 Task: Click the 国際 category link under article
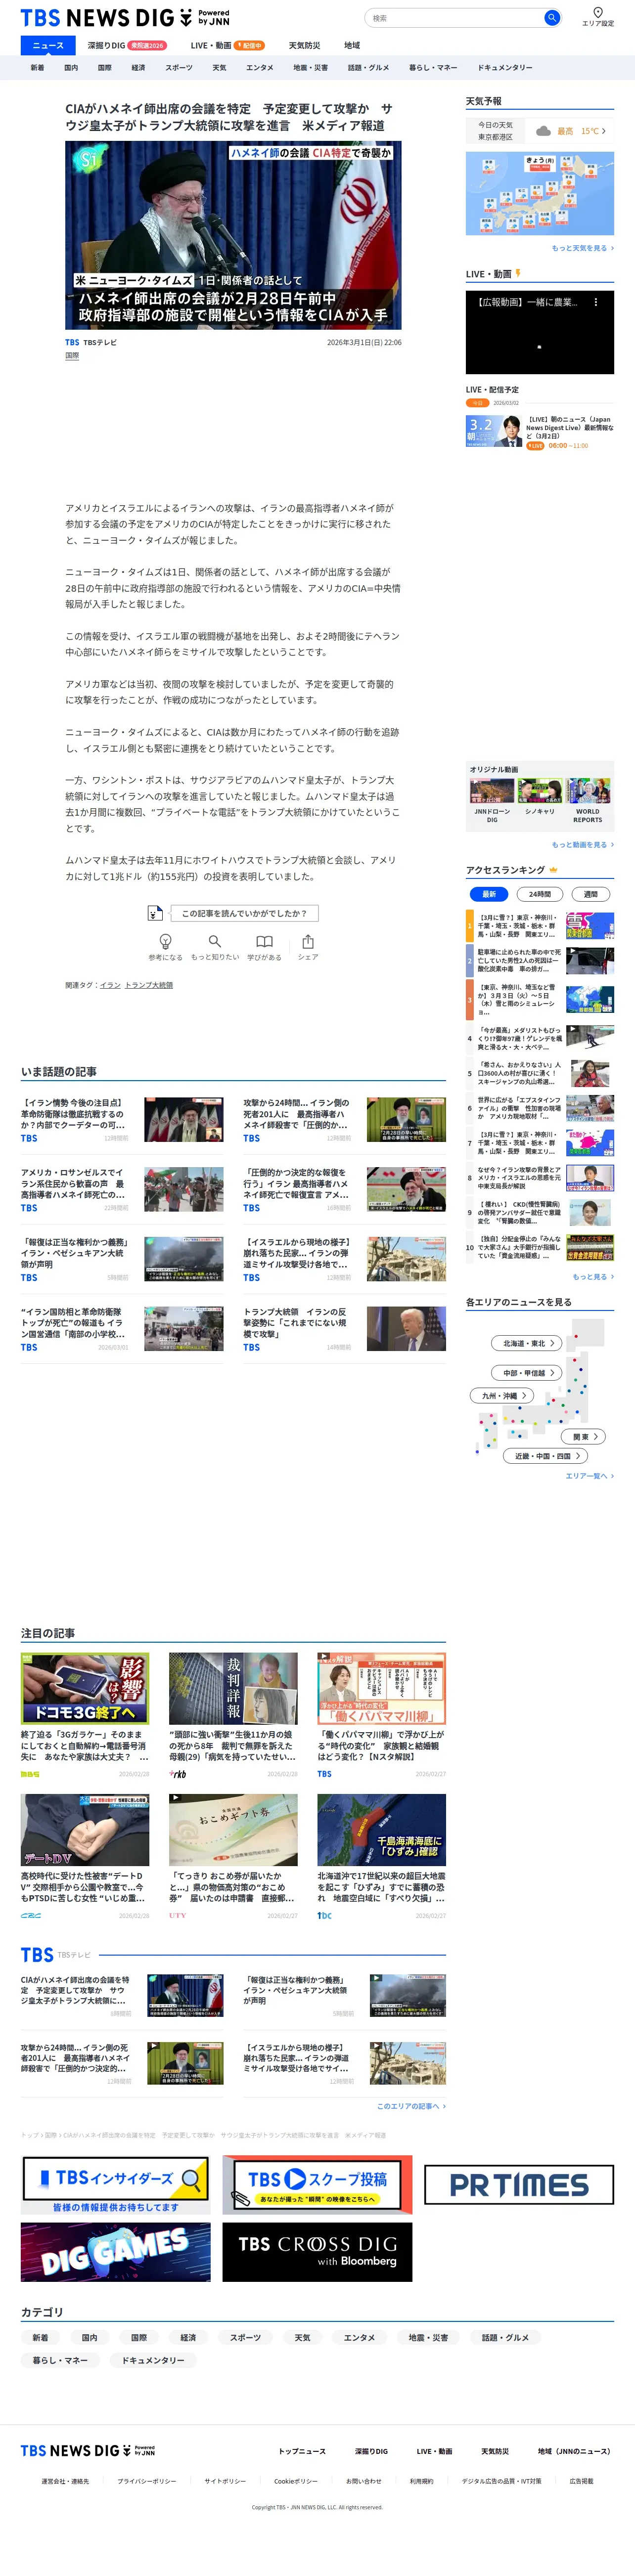click(72, 356)
